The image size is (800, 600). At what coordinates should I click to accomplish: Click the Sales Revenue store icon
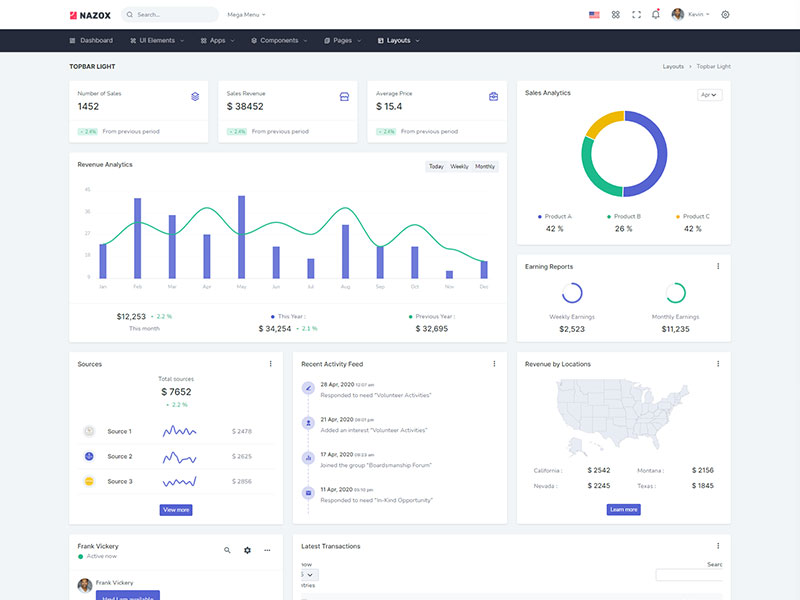click(x=344, y=97)
